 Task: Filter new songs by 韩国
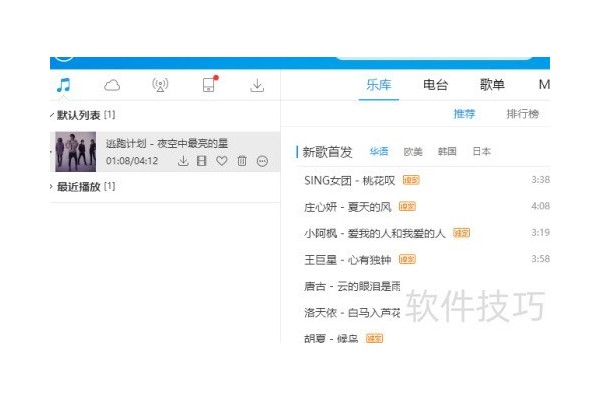447,152
